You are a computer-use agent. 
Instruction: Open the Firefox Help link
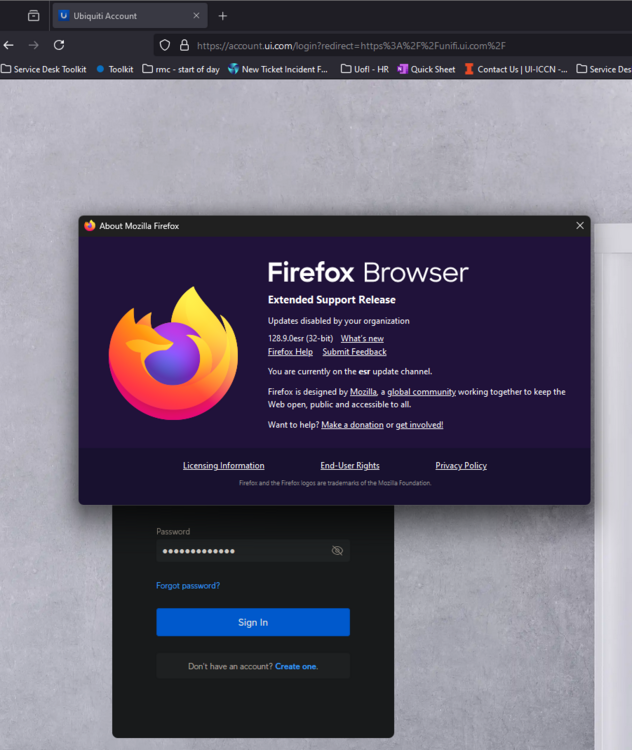pyautogui.click(x=290, y=352)
